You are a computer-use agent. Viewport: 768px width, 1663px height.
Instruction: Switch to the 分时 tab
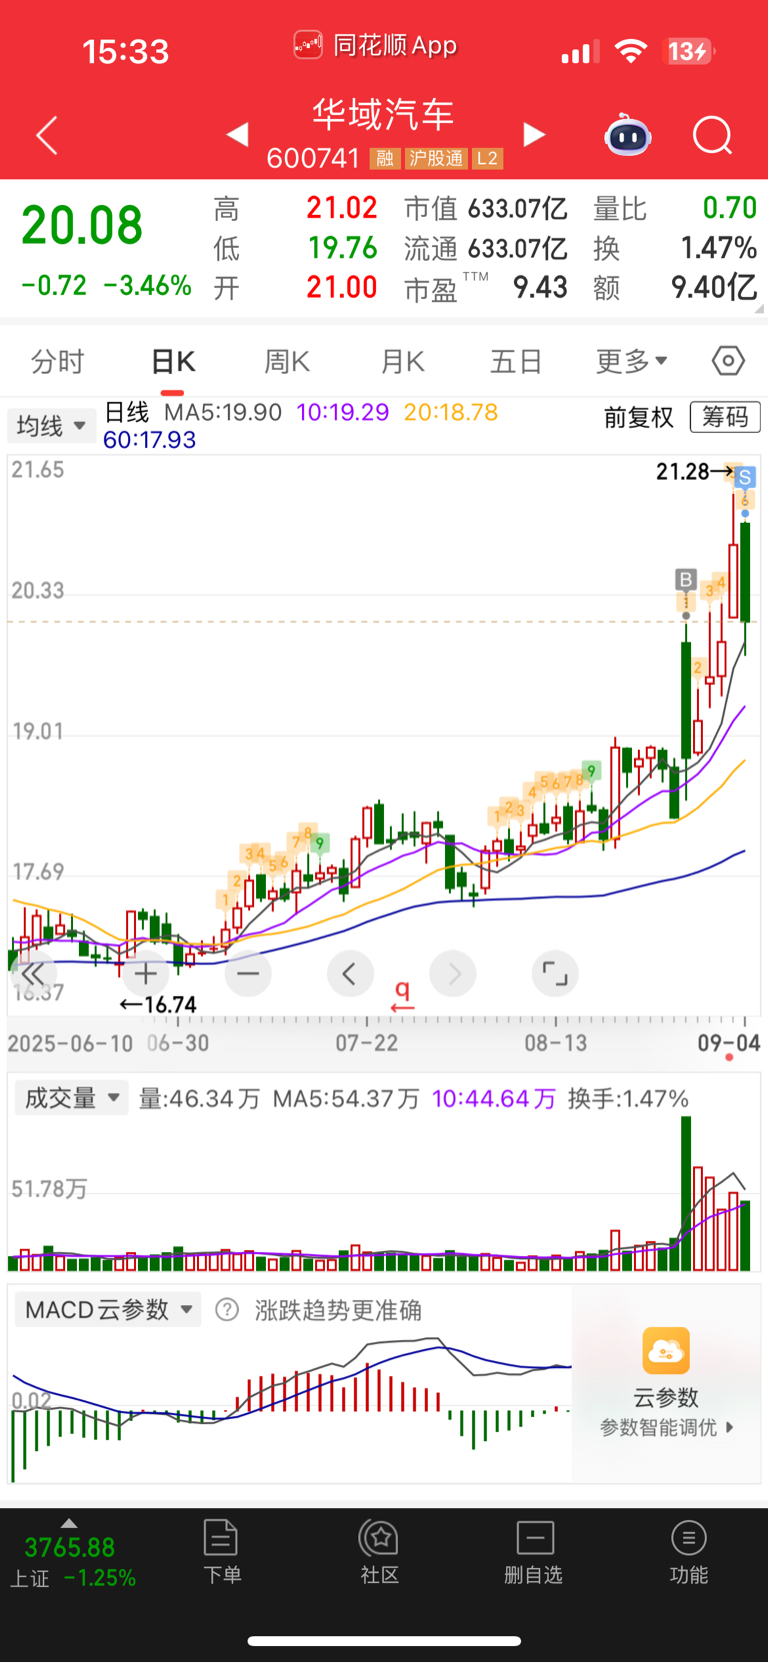click(58, 361)
